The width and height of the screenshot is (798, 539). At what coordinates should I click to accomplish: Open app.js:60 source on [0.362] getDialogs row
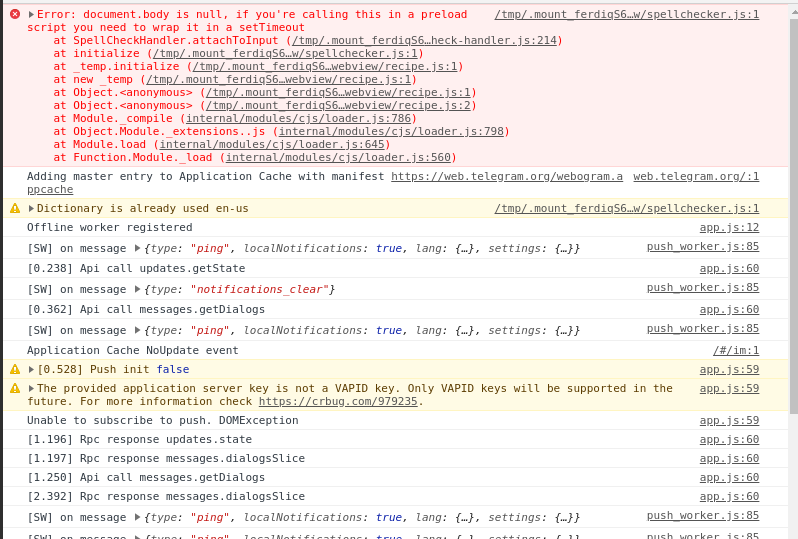[729, 309]
